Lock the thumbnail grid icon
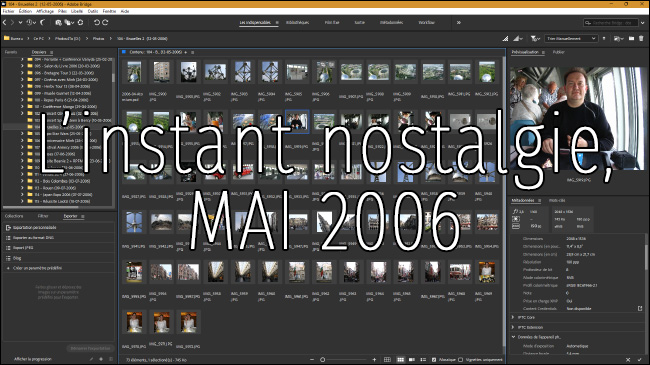Image resolution: width=650 pixels, height=365 pixels. point(387,360)
